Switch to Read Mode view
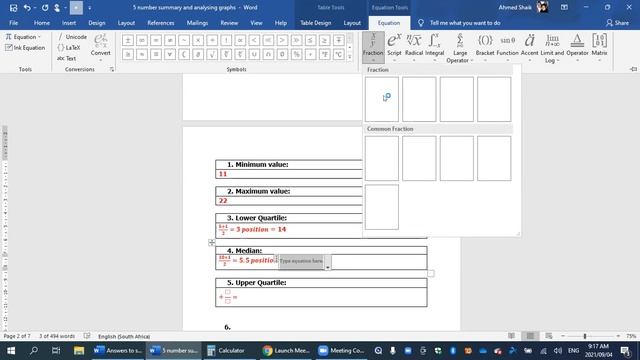This screenshot has width=640, height=360. tap(511, 336)
